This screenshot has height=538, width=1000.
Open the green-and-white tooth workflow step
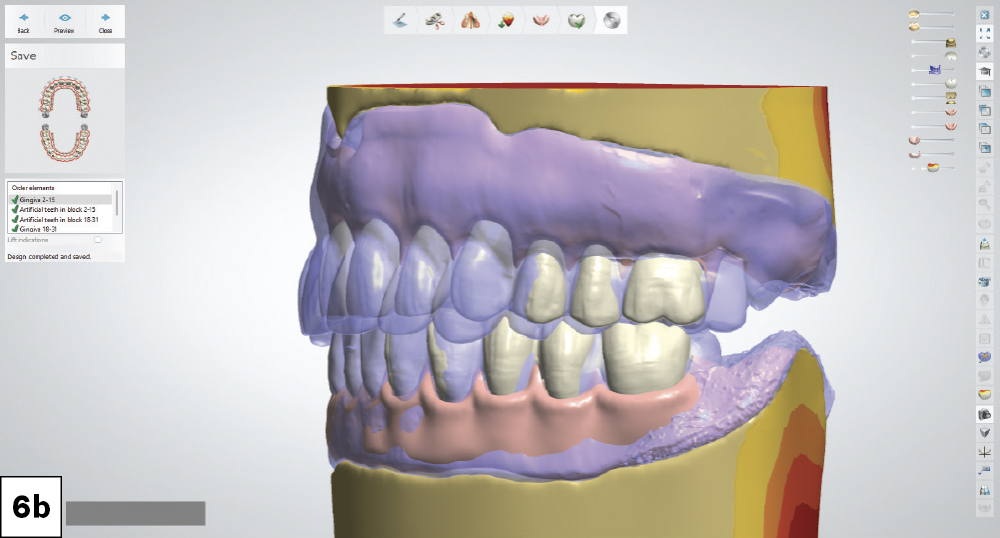pos(576,20)
